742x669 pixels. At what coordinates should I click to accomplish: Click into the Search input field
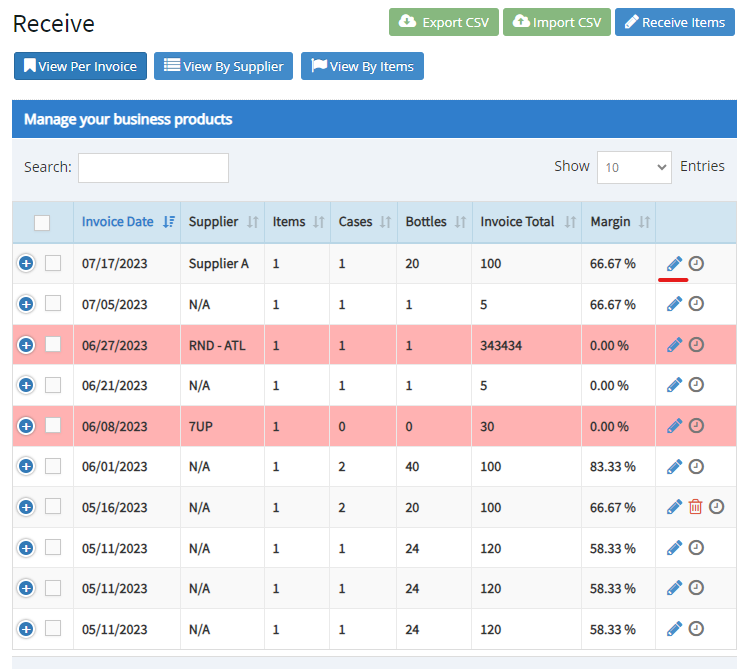(153, 168)
